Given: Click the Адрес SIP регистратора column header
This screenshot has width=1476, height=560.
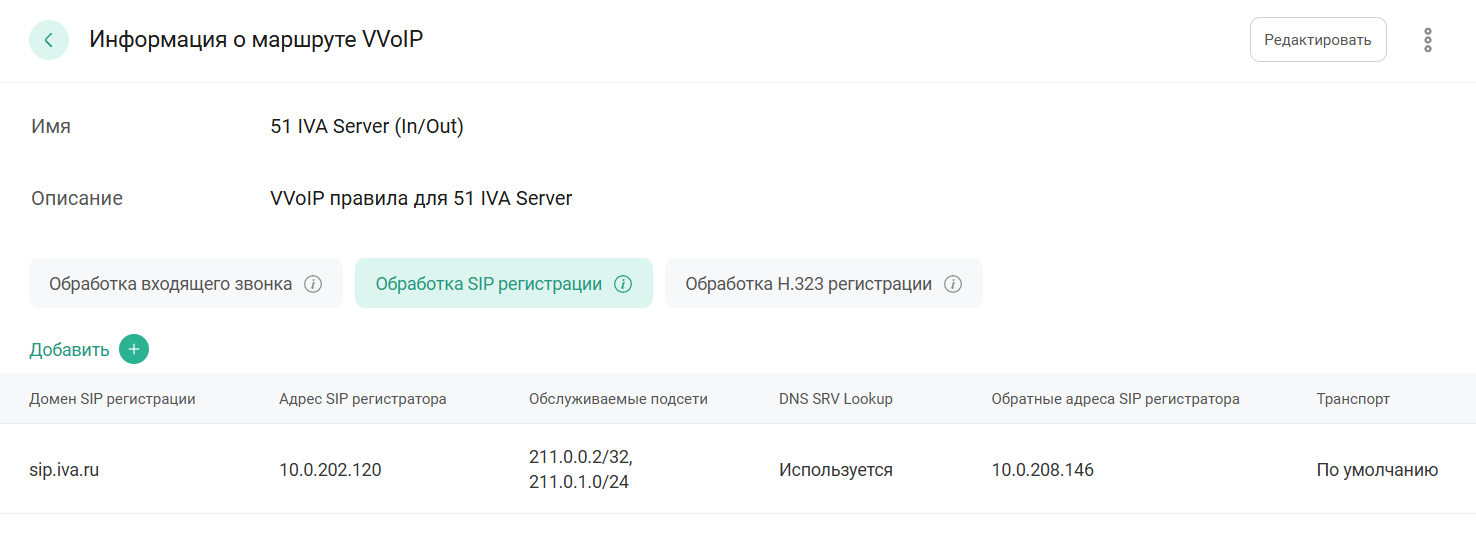Looking at the screenshot, I should click(363, 399).
